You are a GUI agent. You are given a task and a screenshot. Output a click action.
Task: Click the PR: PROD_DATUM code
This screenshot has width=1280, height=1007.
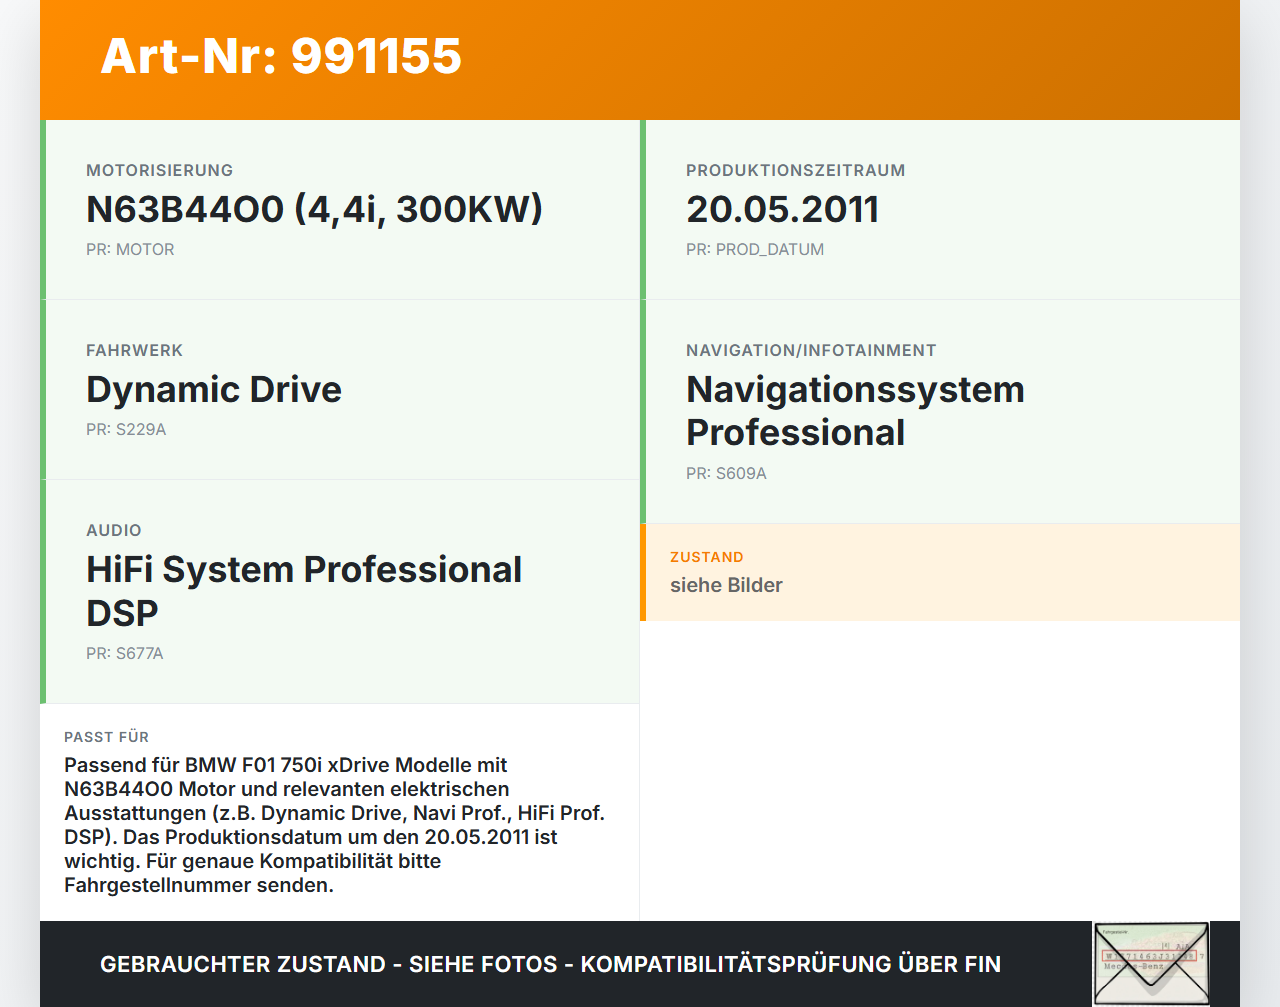point(755,249)
